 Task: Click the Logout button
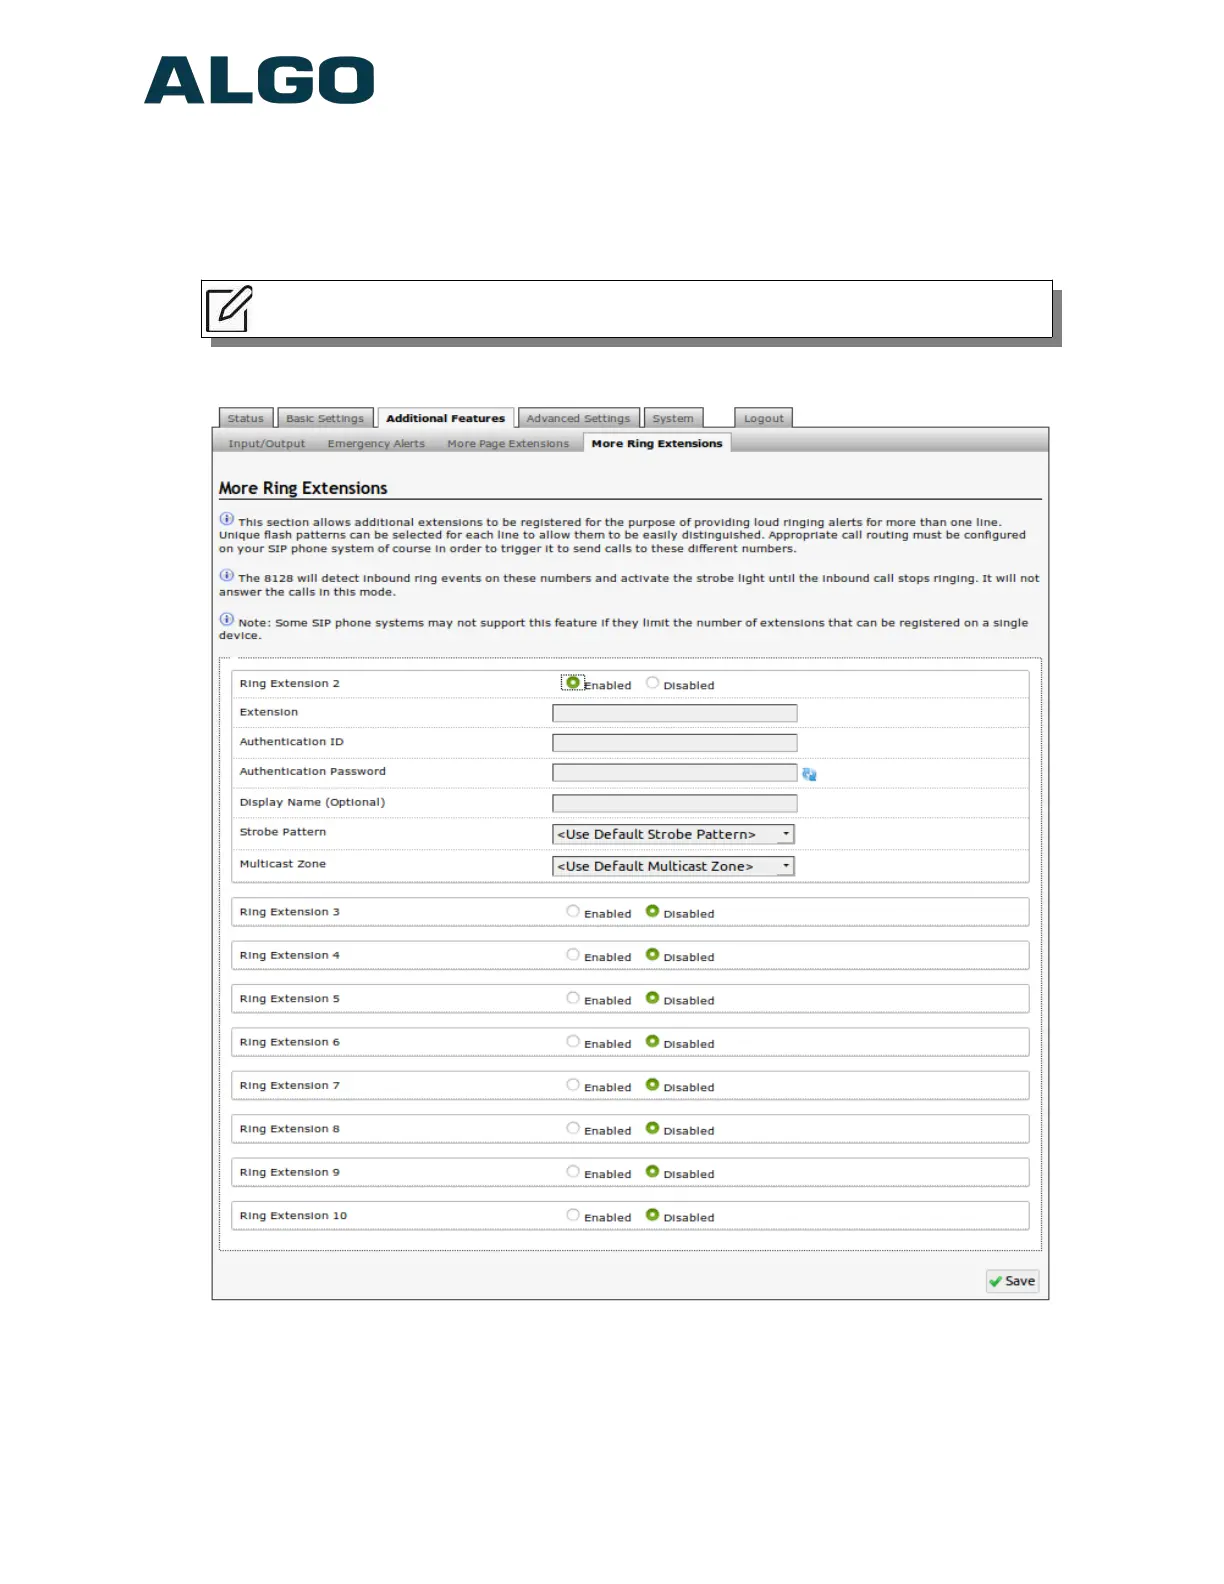763,419
